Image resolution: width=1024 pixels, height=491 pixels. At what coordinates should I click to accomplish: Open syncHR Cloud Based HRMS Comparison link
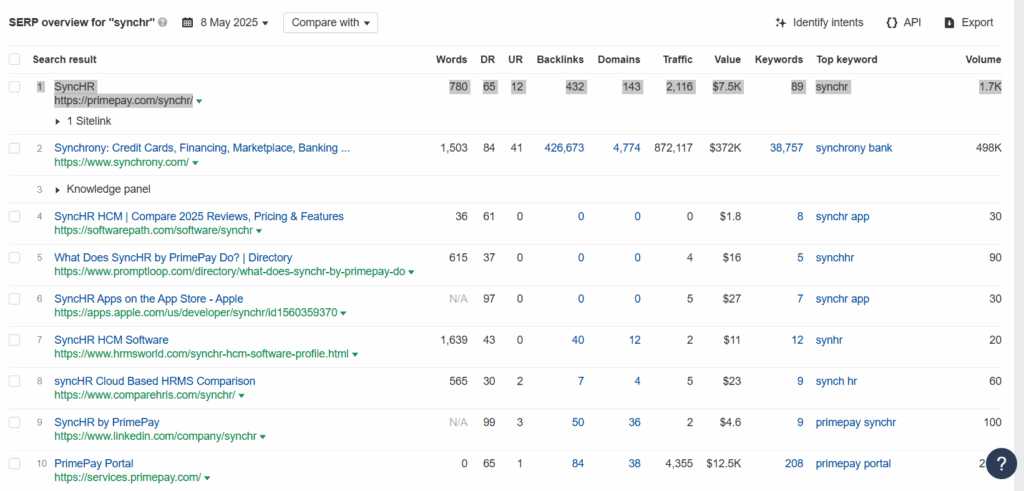tap(155, 381)
